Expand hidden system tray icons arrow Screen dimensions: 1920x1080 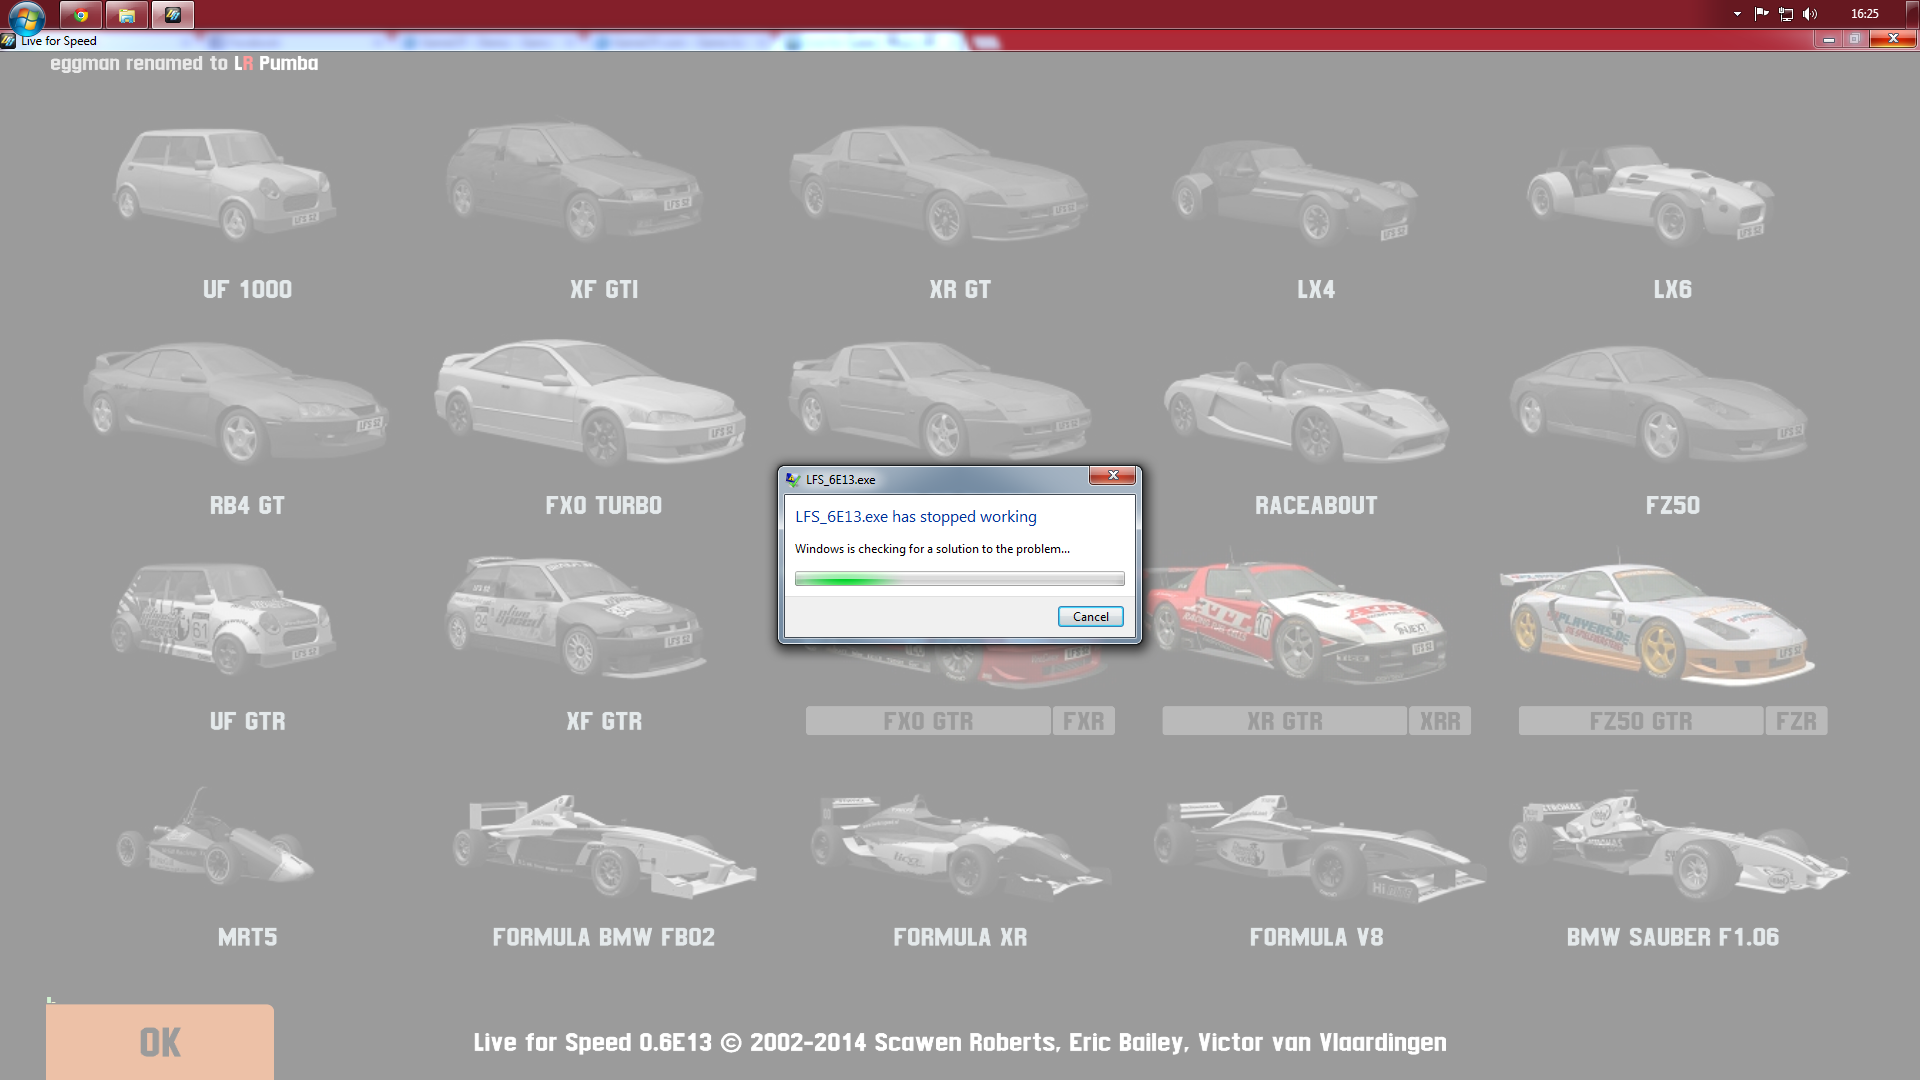(1737, 14)
